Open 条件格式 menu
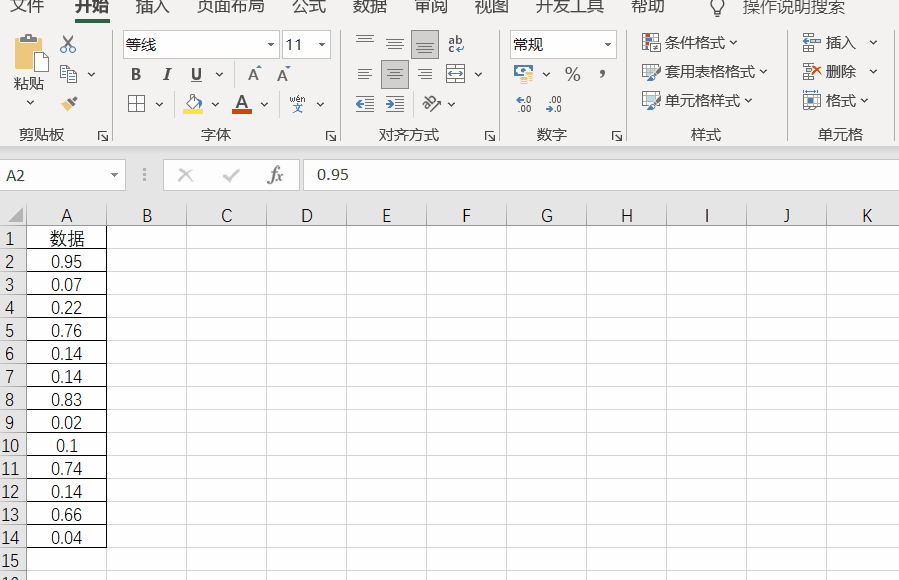Screen dimensions: 899x580 690,42
